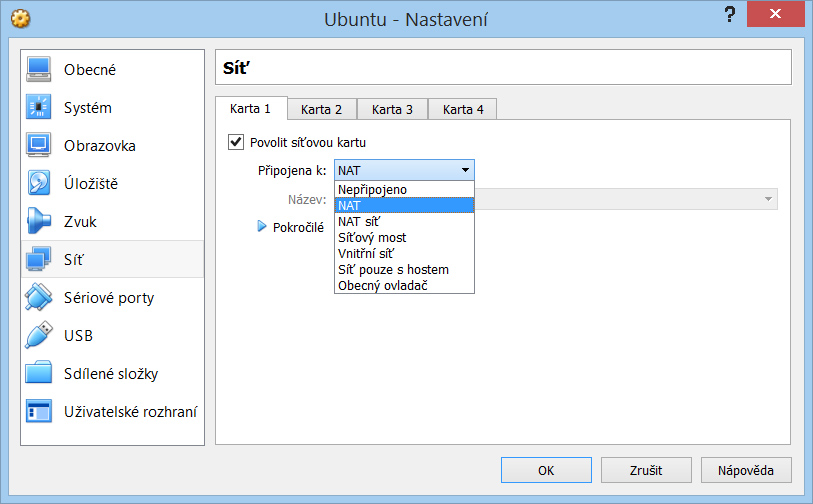
Task: Go to Obrazovka category label
Action: click(100, 146)
